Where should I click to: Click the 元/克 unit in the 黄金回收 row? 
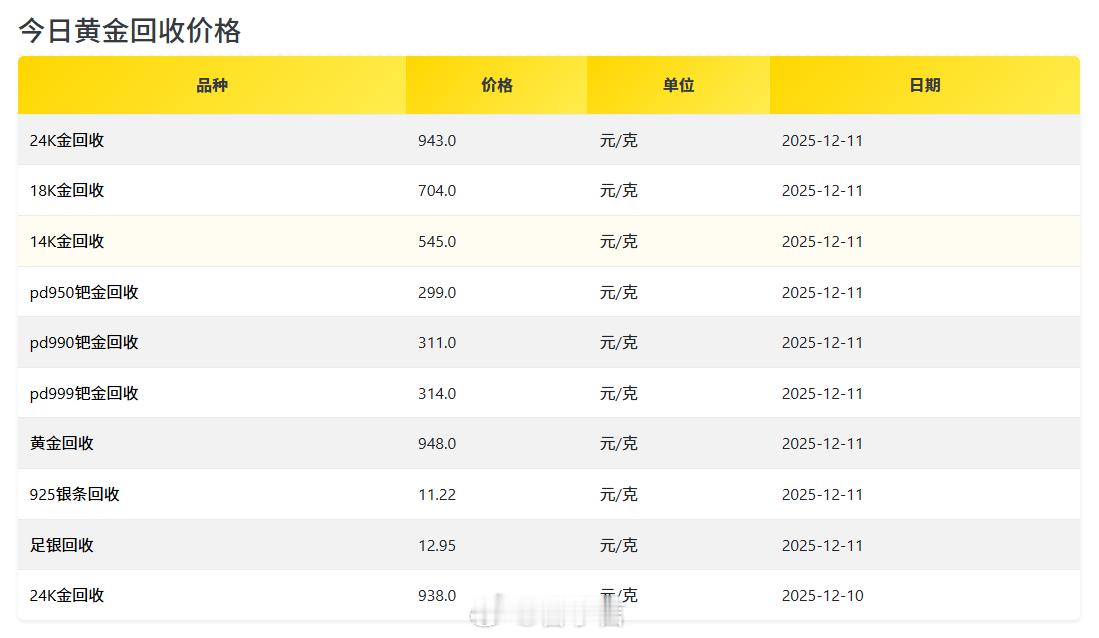point(618,444)
